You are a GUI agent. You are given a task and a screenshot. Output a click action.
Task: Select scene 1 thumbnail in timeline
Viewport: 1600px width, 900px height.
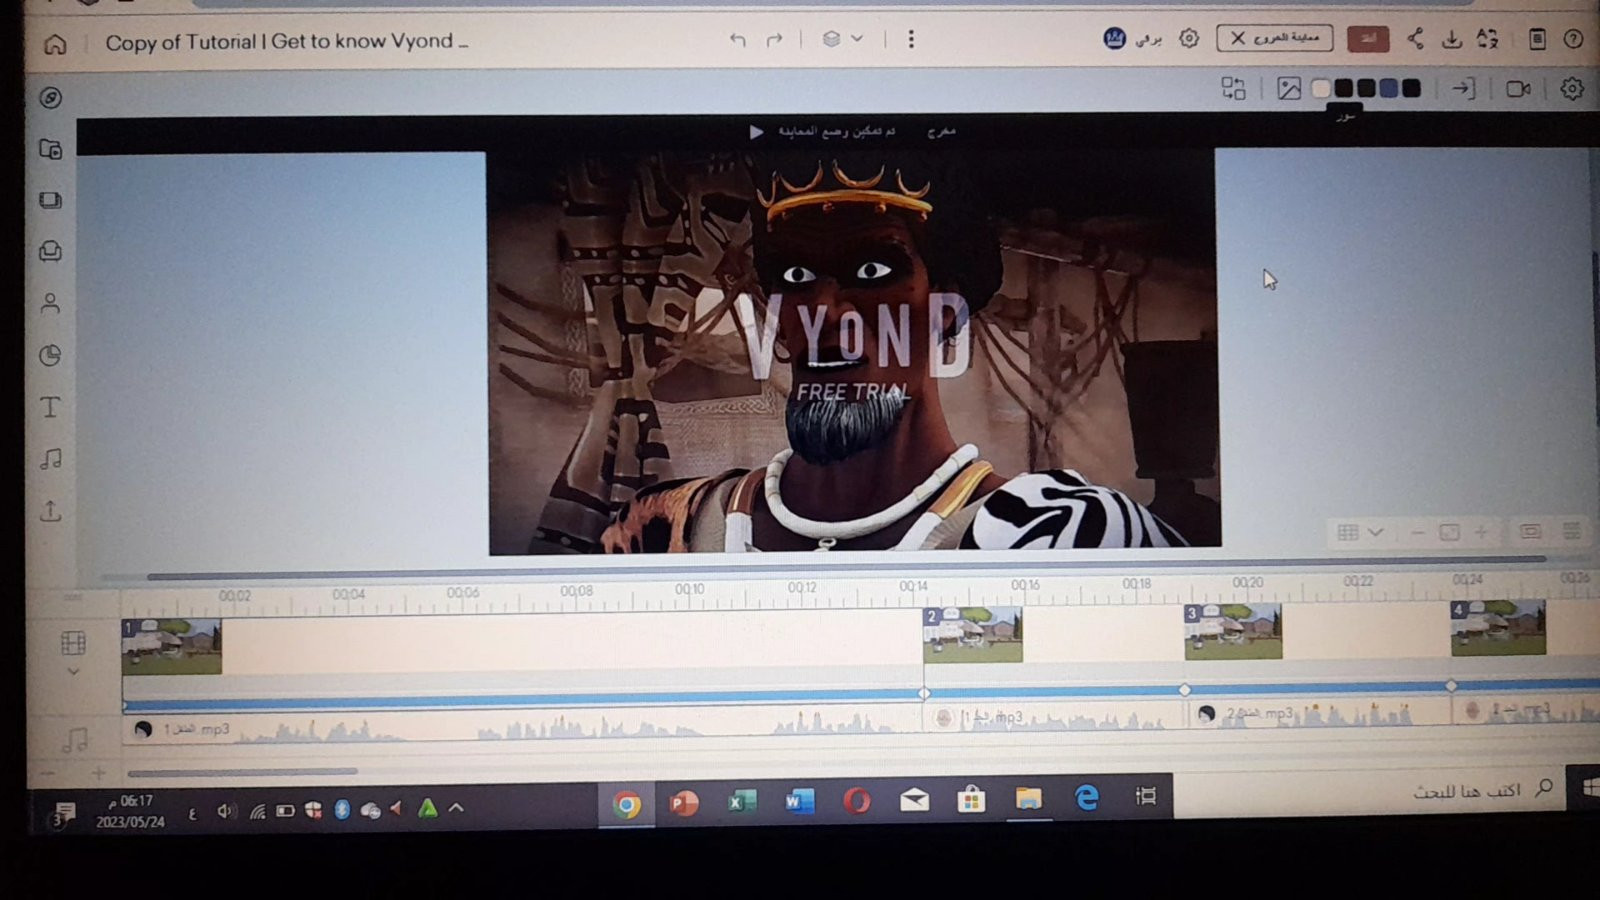click(172, 646)
